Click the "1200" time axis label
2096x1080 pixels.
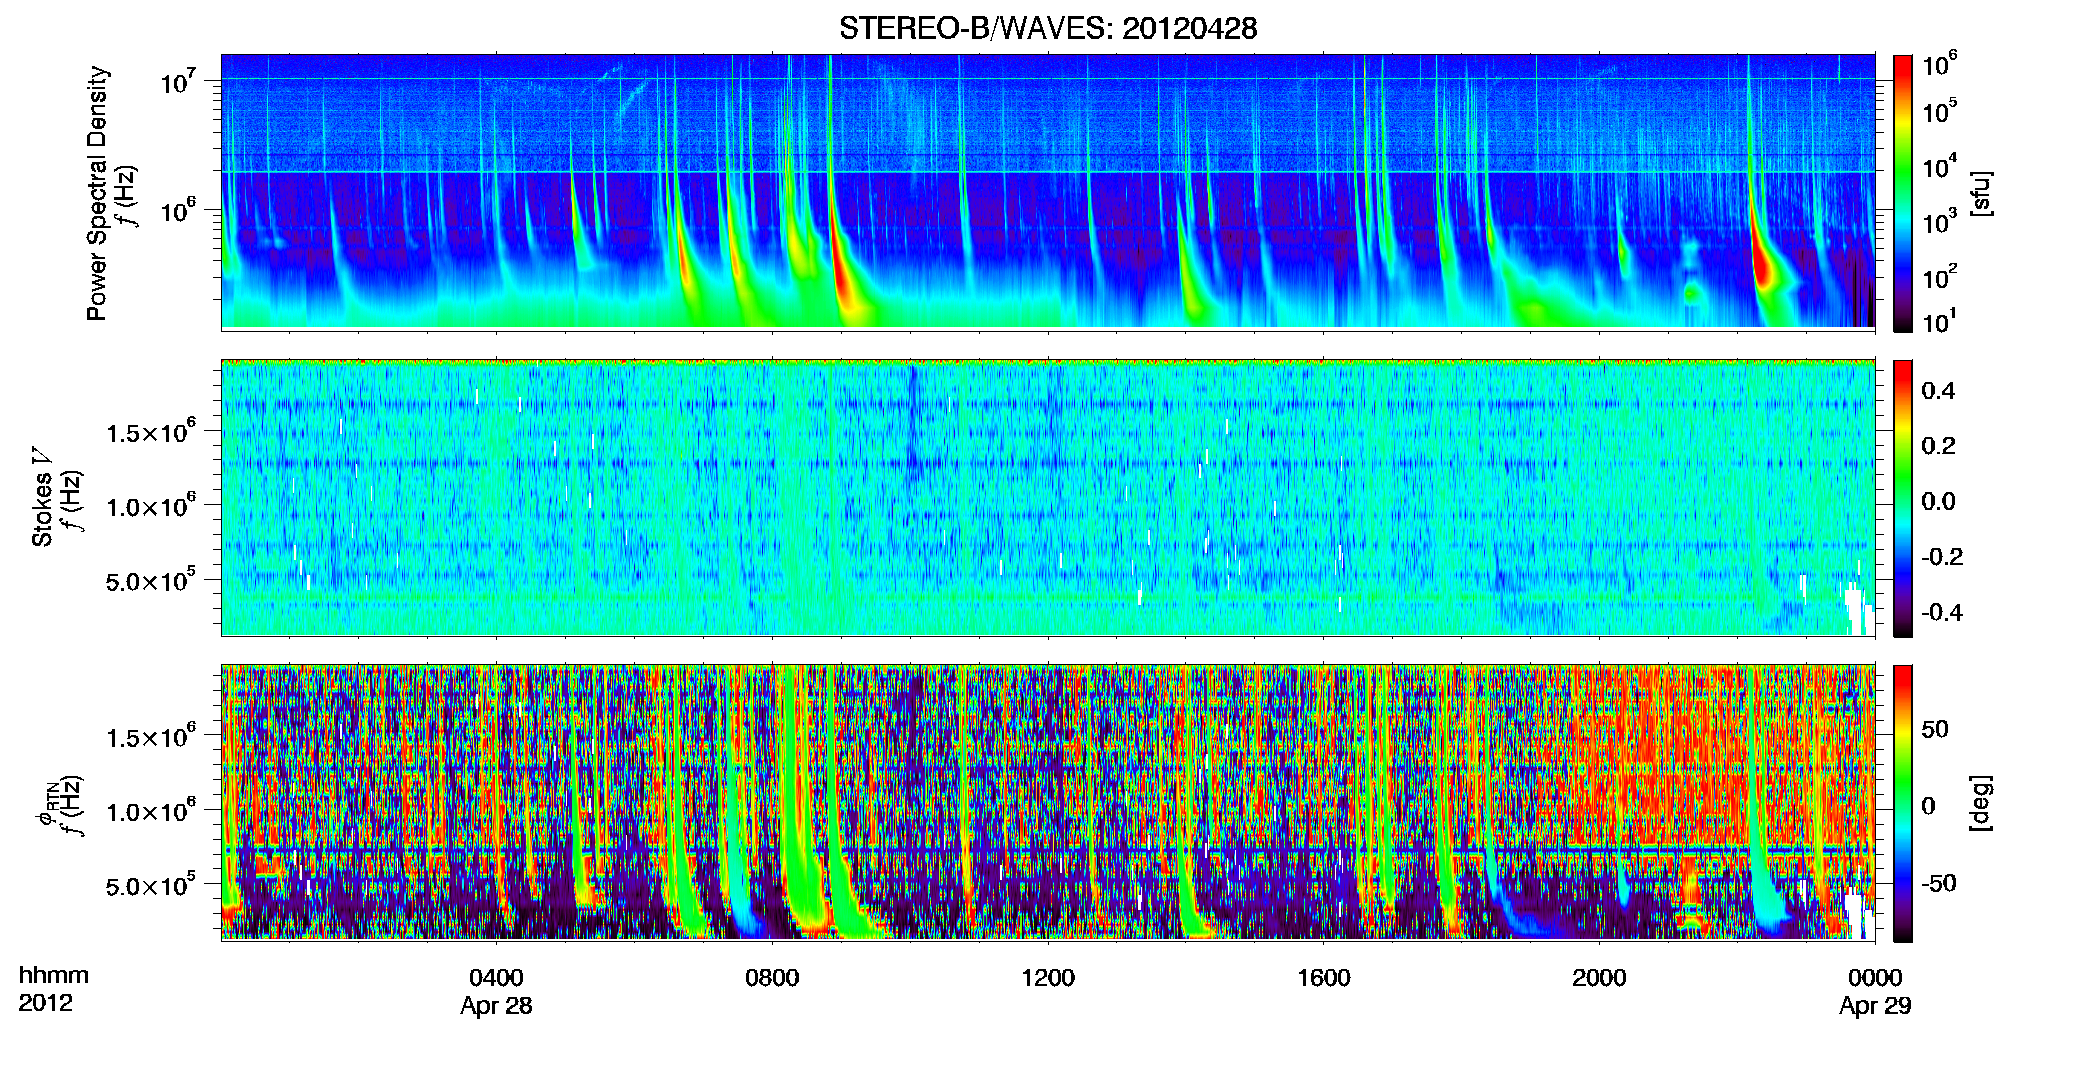pos(1048,978)
